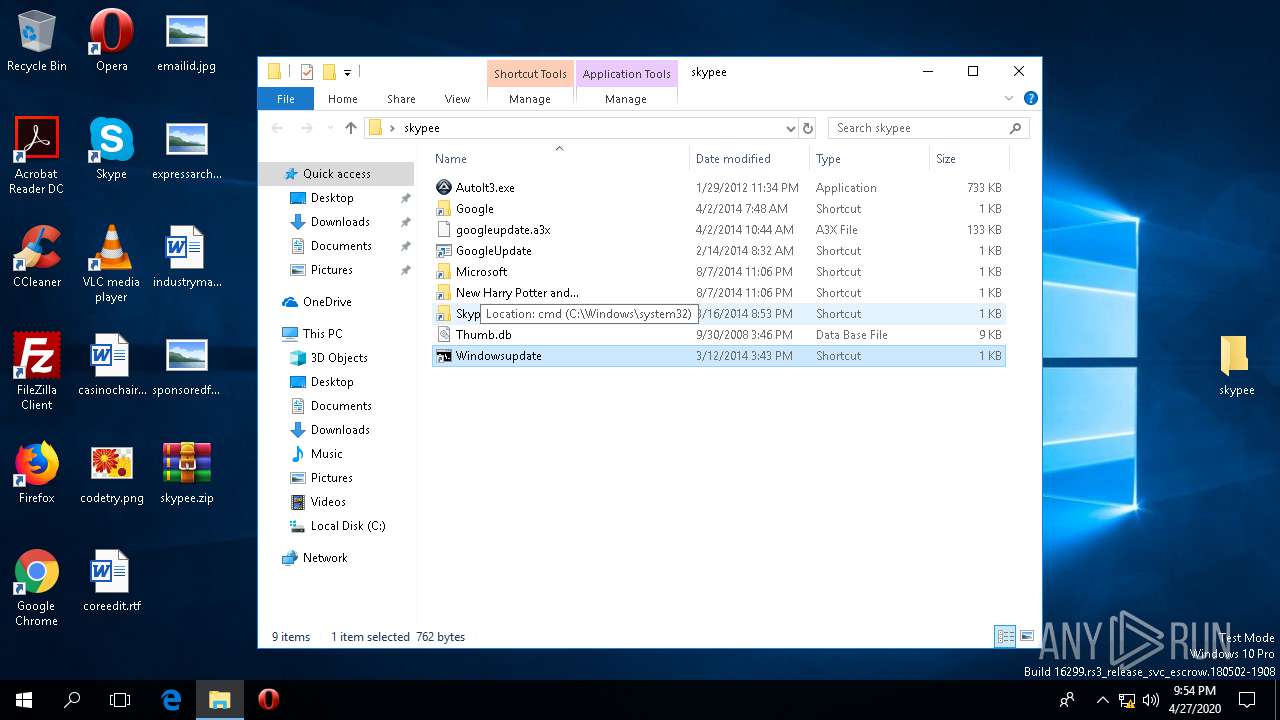Screen dimensions: 1280x720
Task: Open the Quick Access Toolbar customize dropdown
Action: [x=347, y=72]
